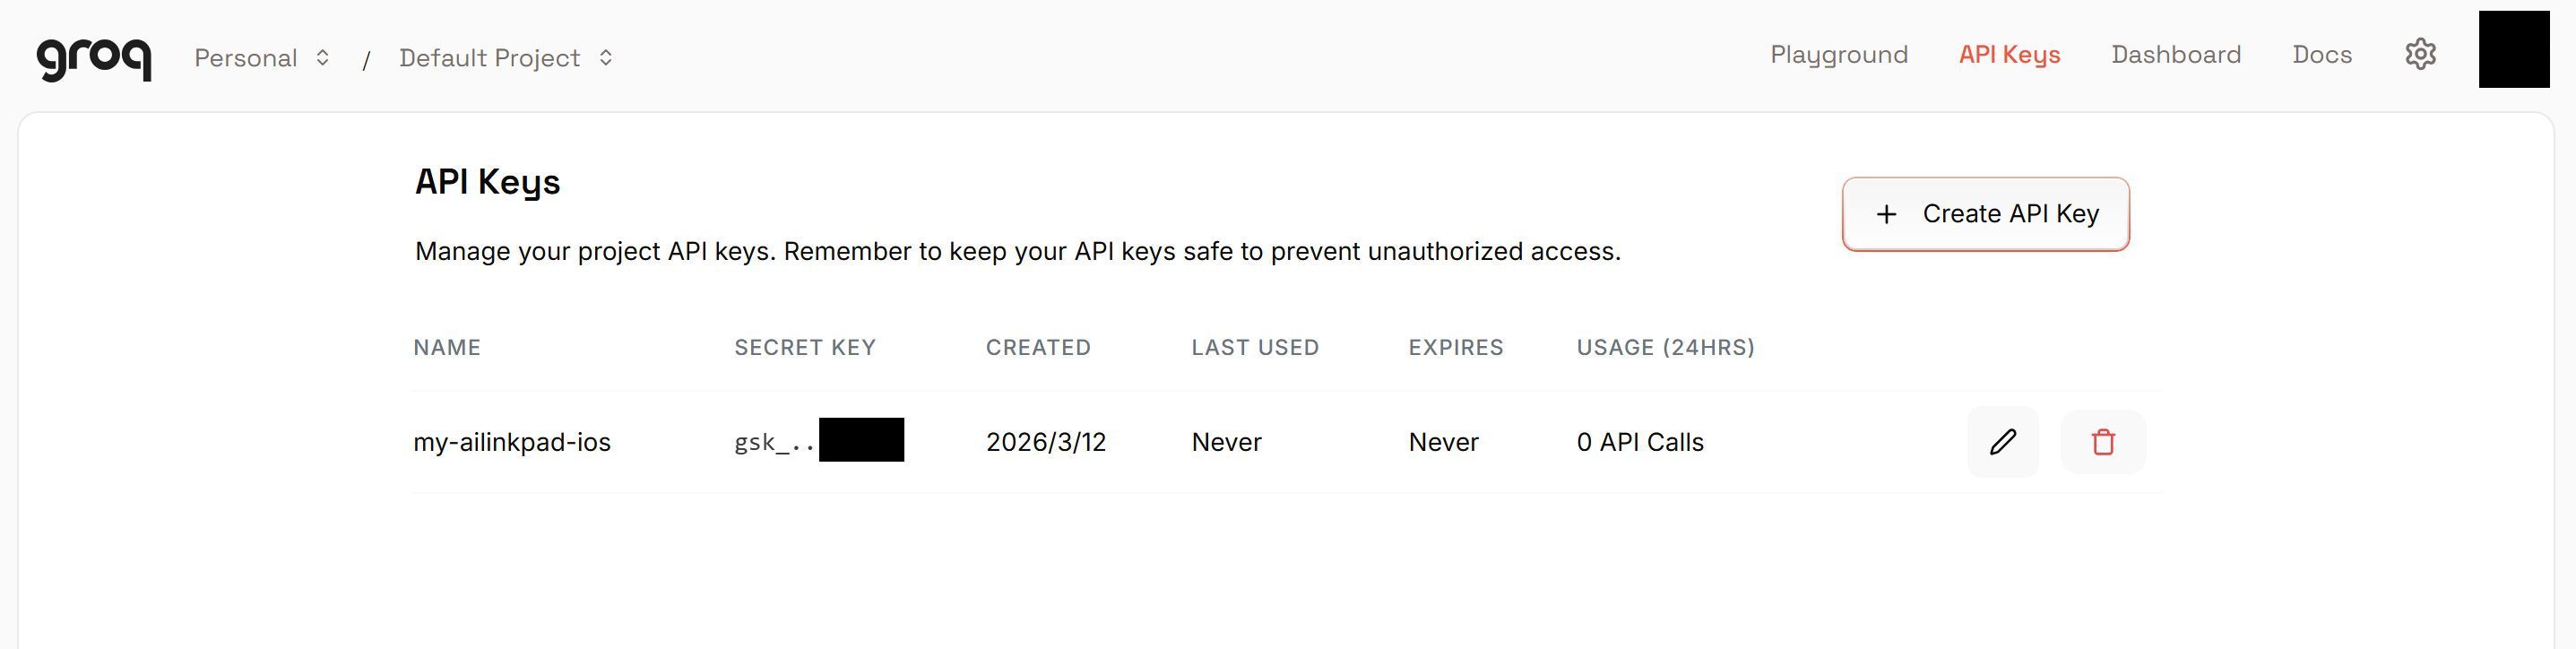
Task: Open the Dashboard page
Action: tap(2176, 55)
